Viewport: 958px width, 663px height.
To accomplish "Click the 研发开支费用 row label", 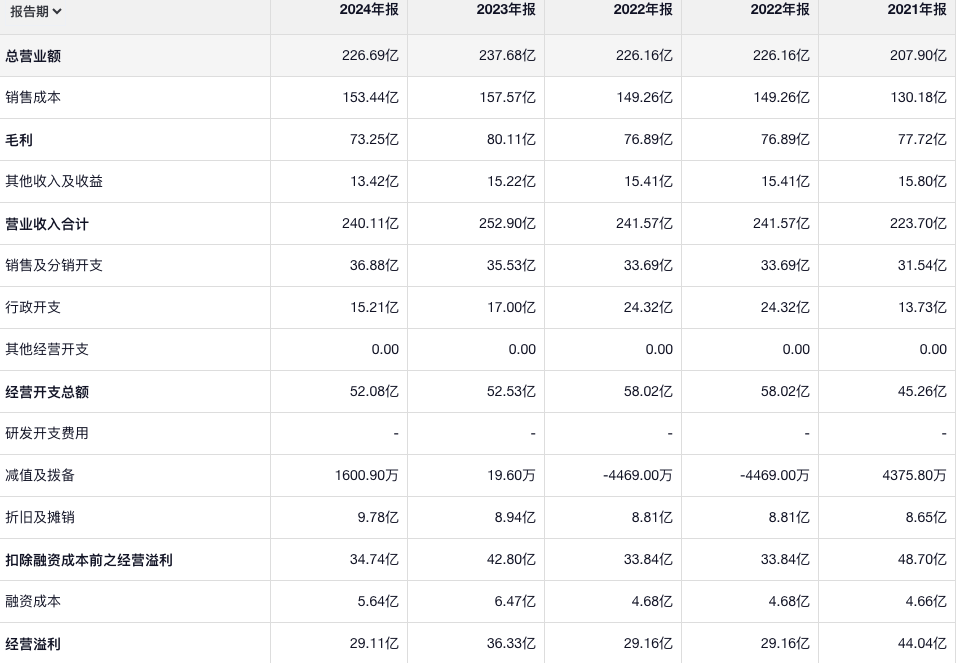I will click(x=47, y=434).
